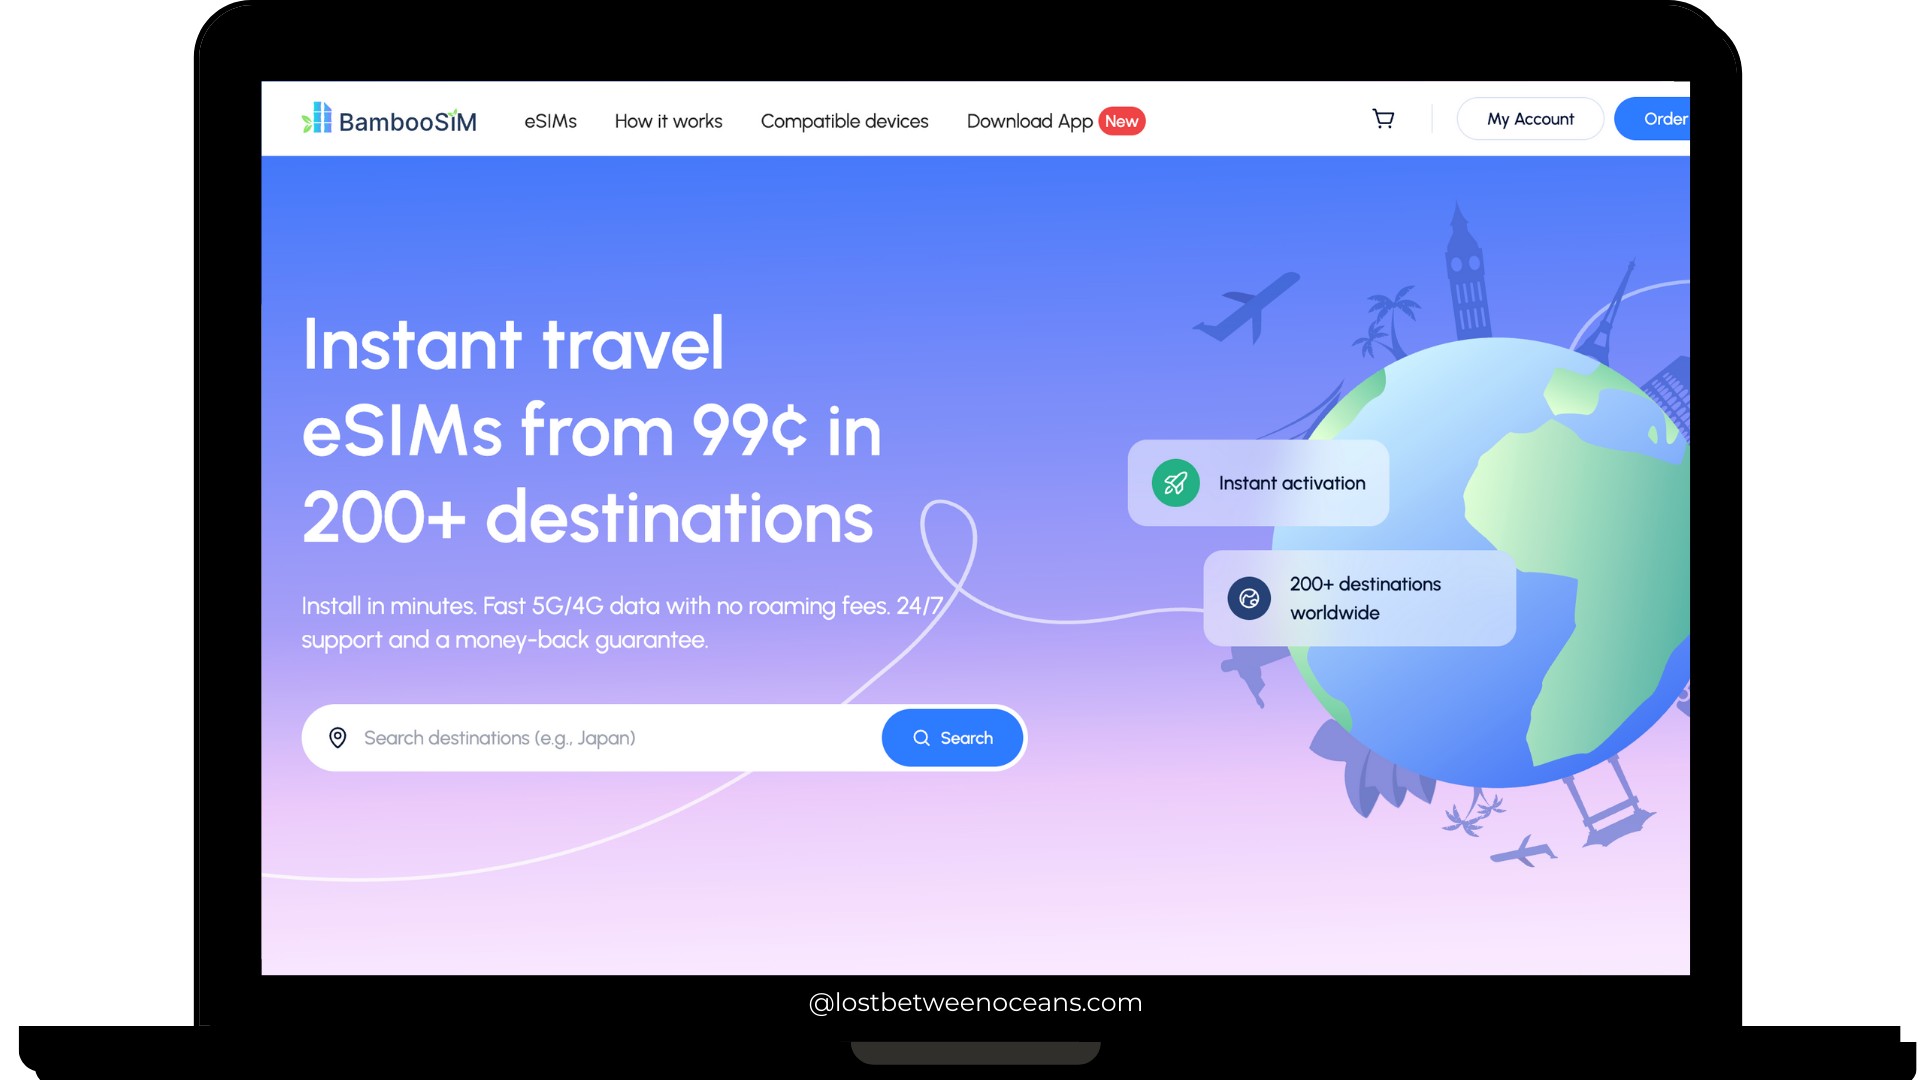Click the globe icon beside 200+ destinations worldwide
Screen dimensions: 1920x1080
point(1248,598)
